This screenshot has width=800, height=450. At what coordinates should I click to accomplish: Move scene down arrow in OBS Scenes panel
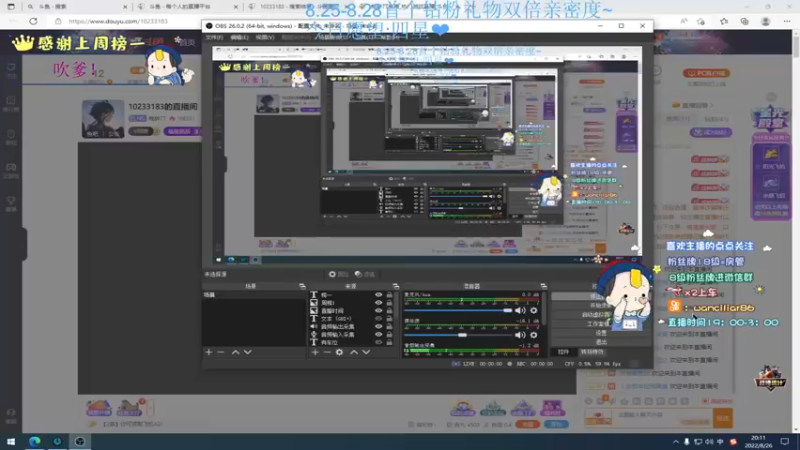[x=247, y=352]
